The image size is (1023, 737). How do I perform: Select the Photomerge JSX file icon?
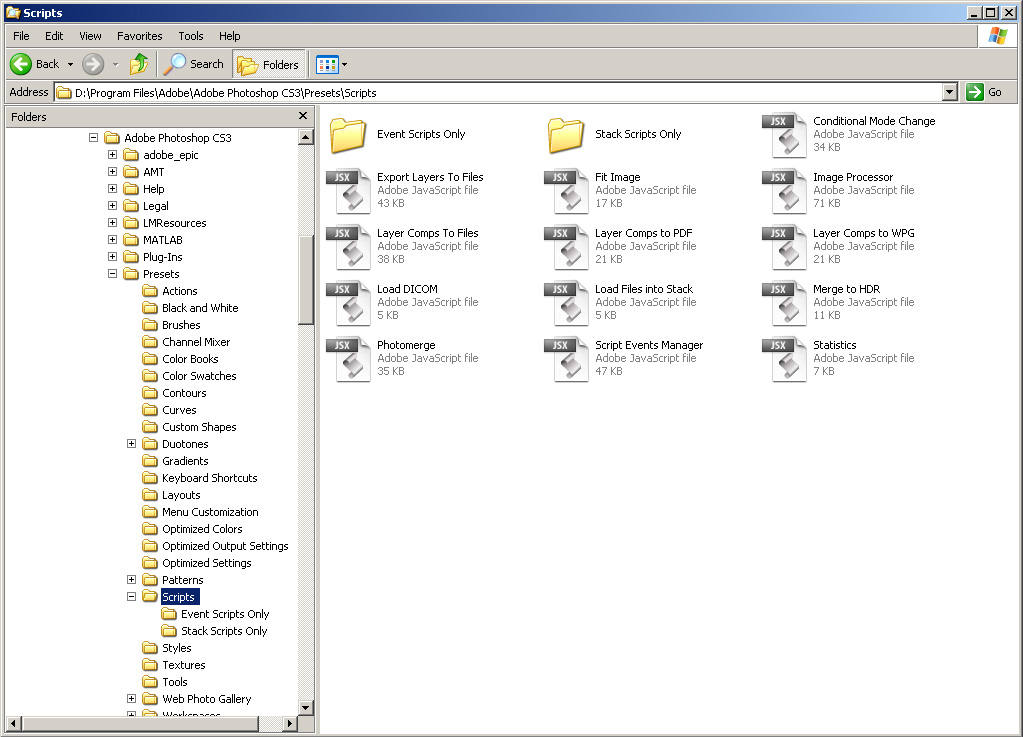[x=349, y=359]
